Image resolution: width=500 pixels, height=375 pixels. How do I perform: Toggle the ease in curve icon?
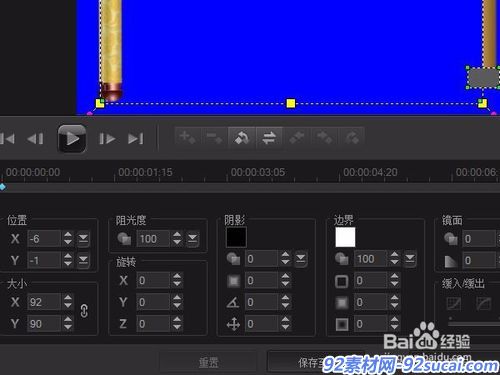(453, 304)
